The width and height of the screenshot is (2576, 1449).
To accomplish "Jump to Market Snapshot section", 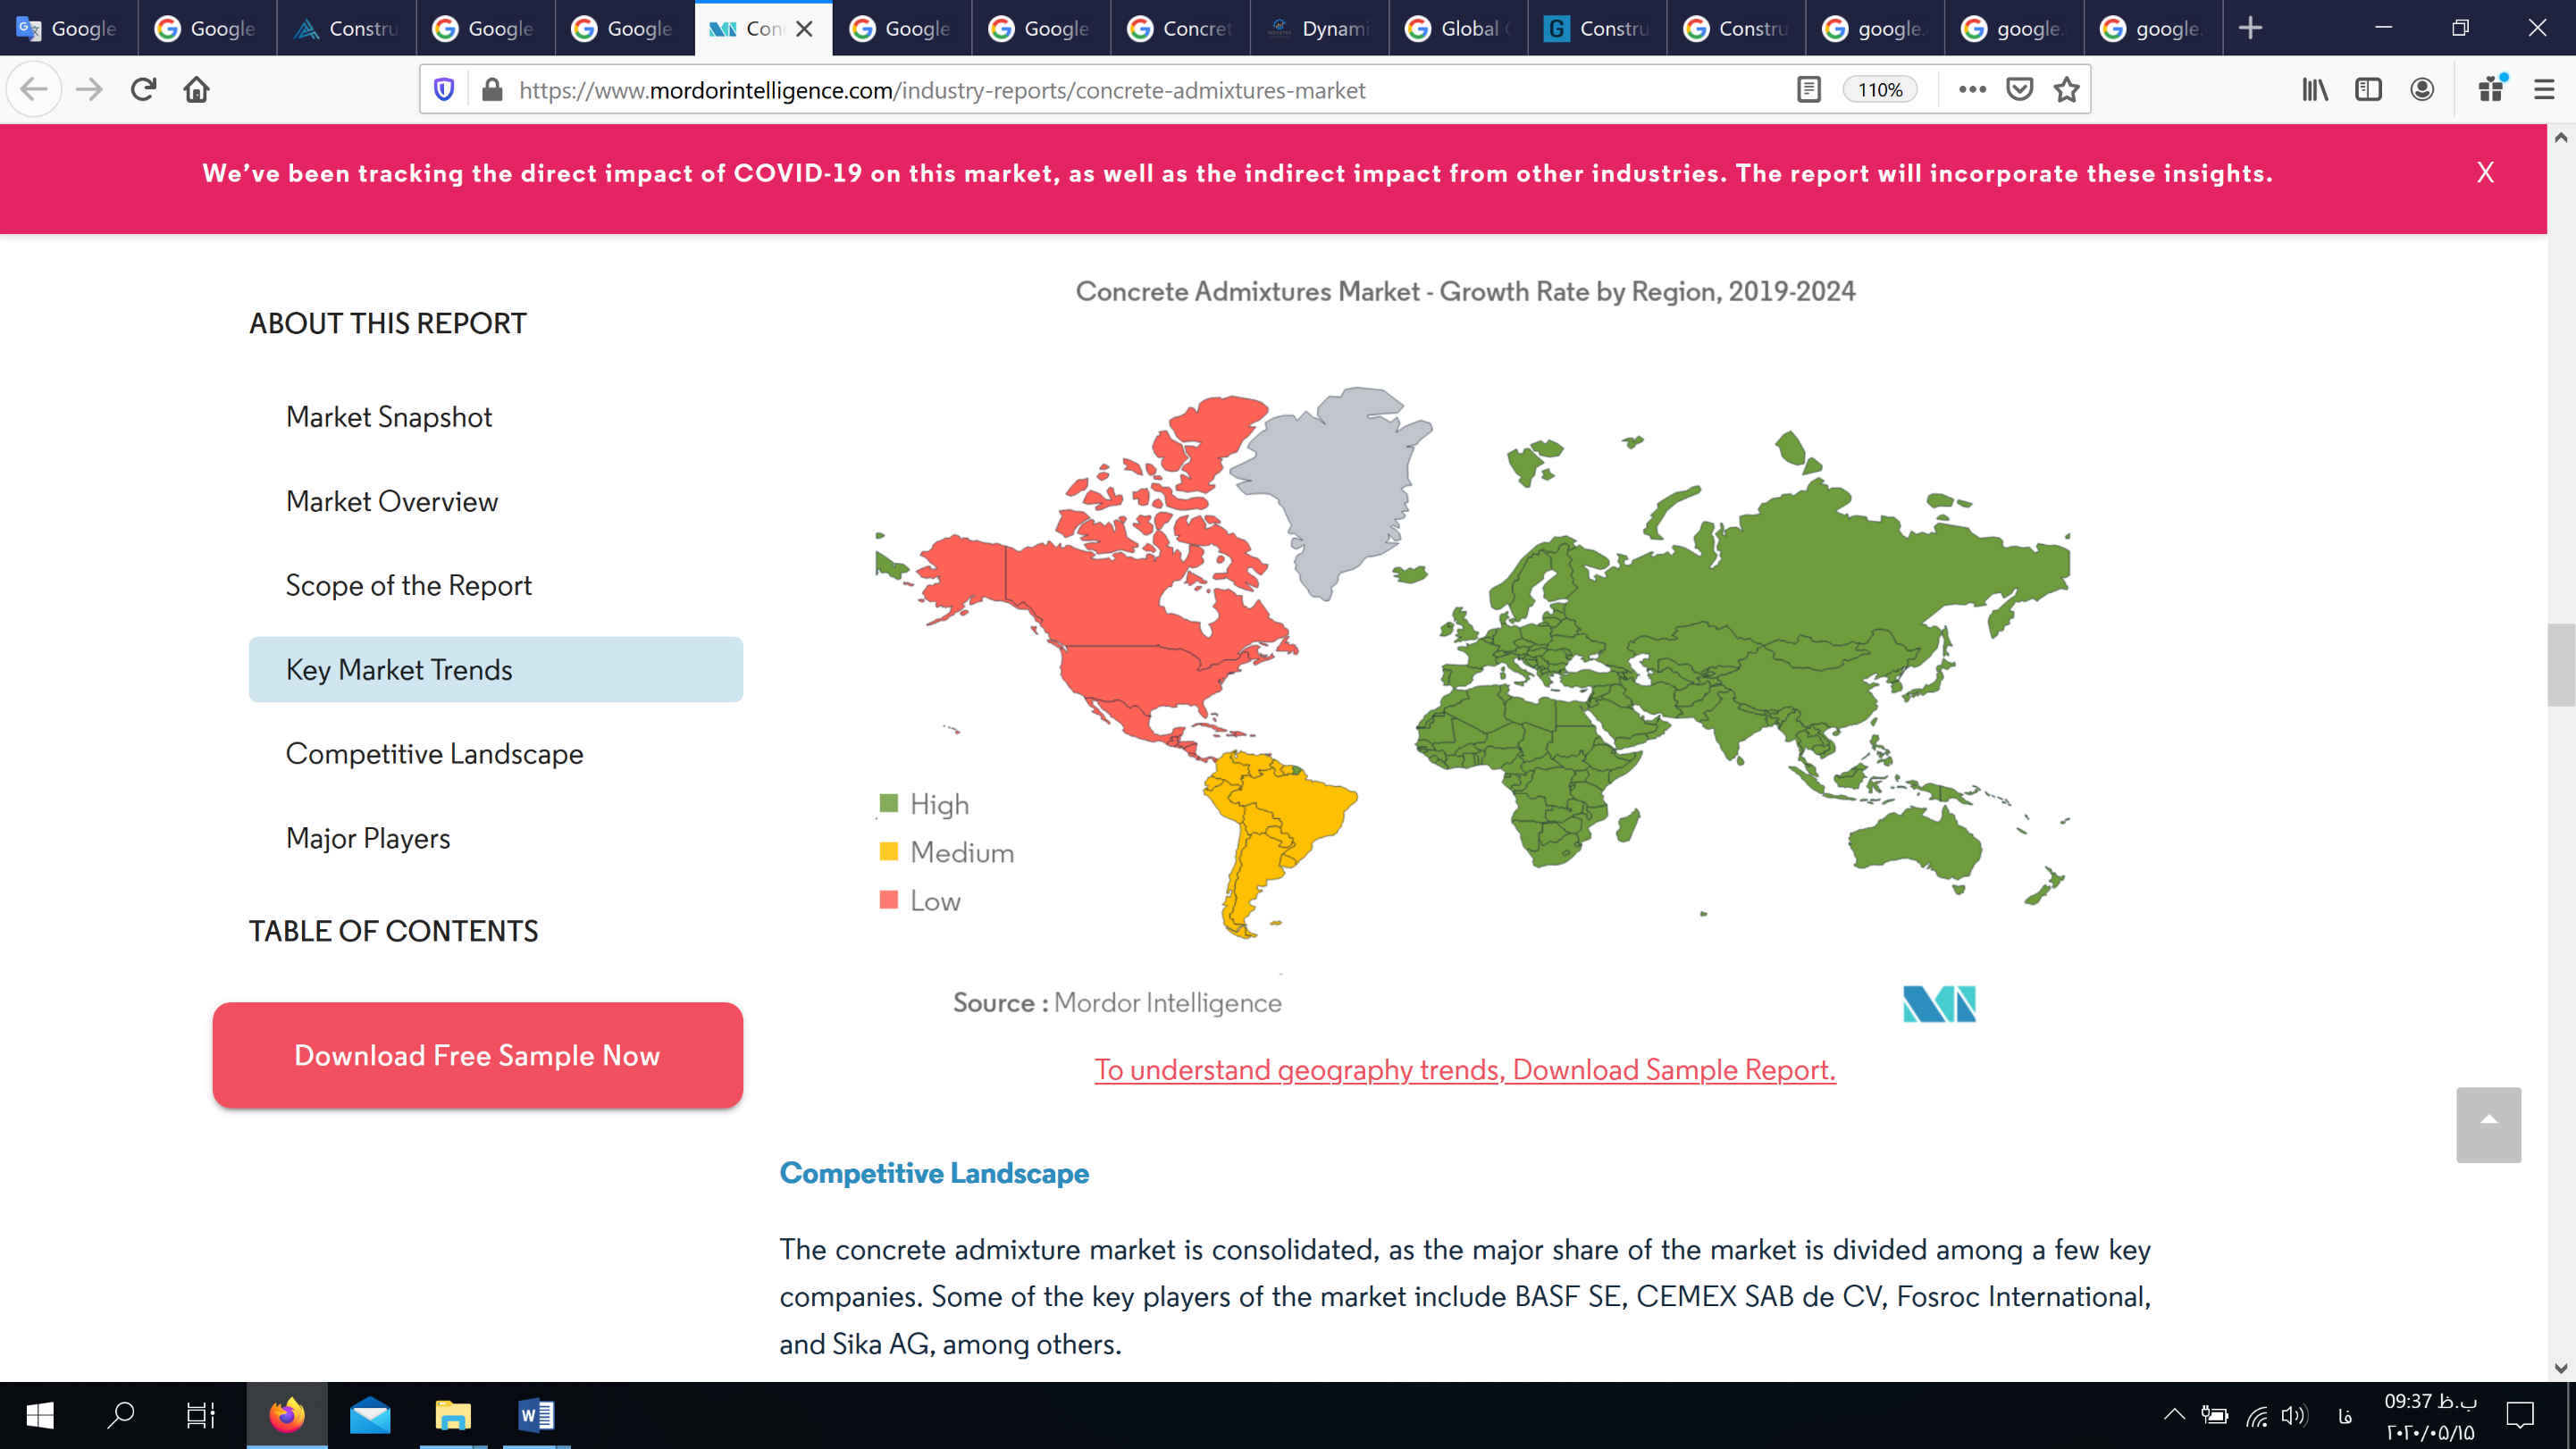I will pos(389,417).
